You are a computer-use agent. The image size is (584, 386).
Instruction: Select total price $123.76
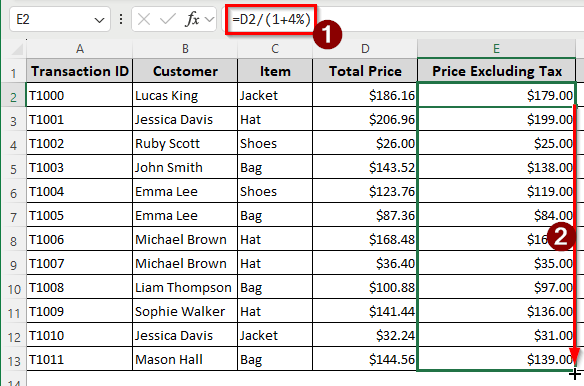(x=365, y=192)
